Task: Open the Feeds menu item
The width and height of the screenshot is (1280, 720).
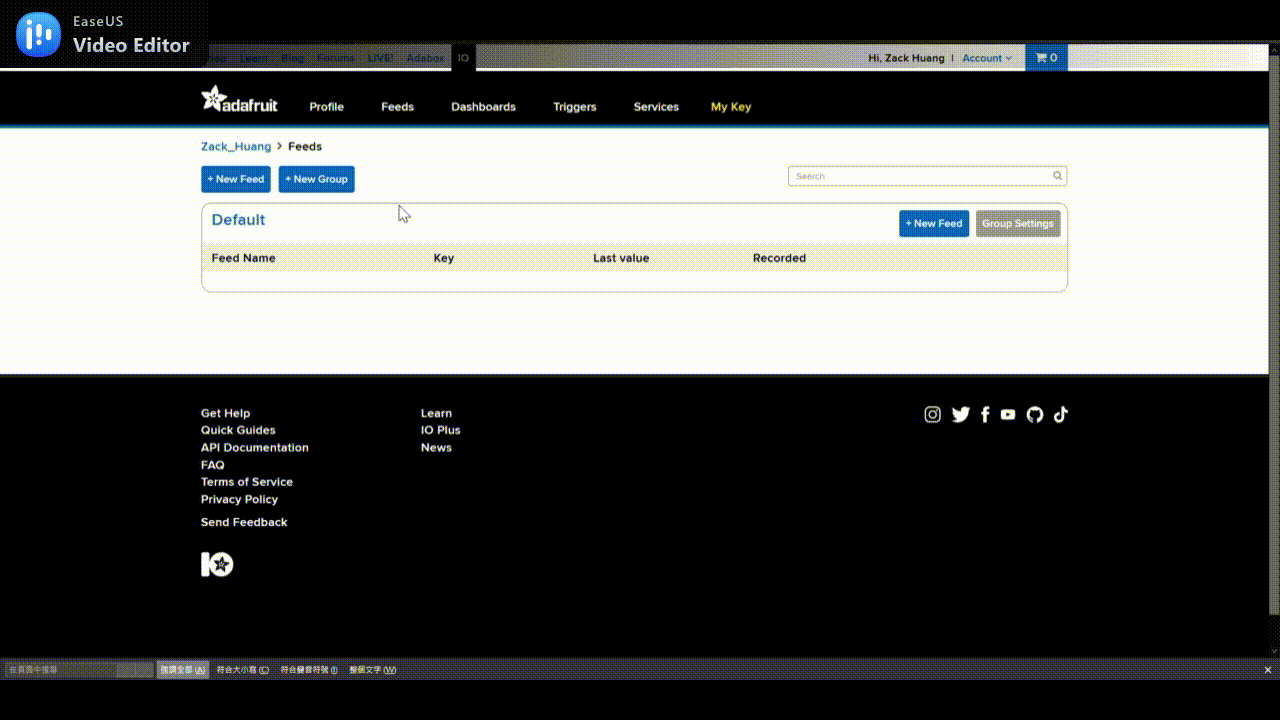Action: (x=397, y=107)
